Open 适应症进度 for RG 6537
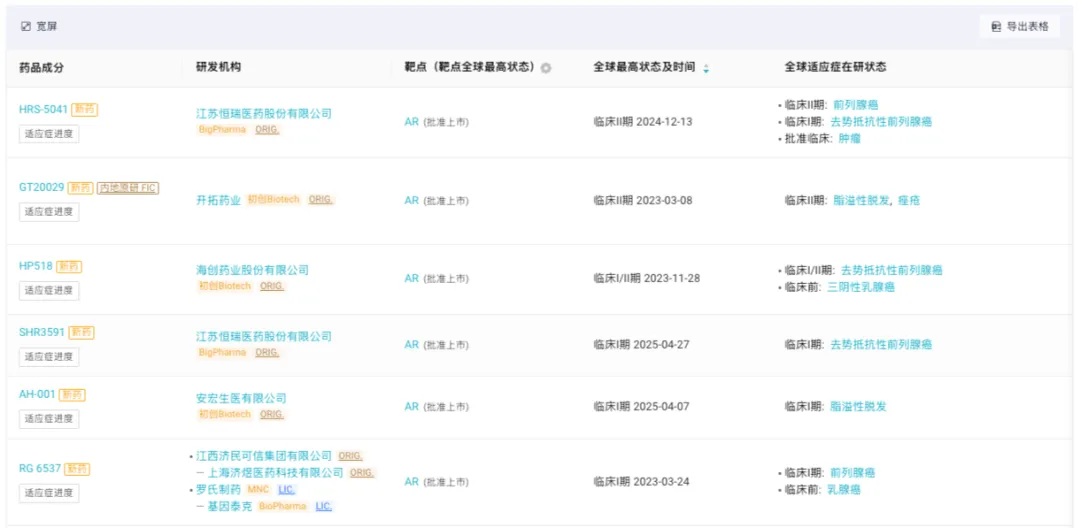This screenshot has width=1080, height=528. pos(49,493)
